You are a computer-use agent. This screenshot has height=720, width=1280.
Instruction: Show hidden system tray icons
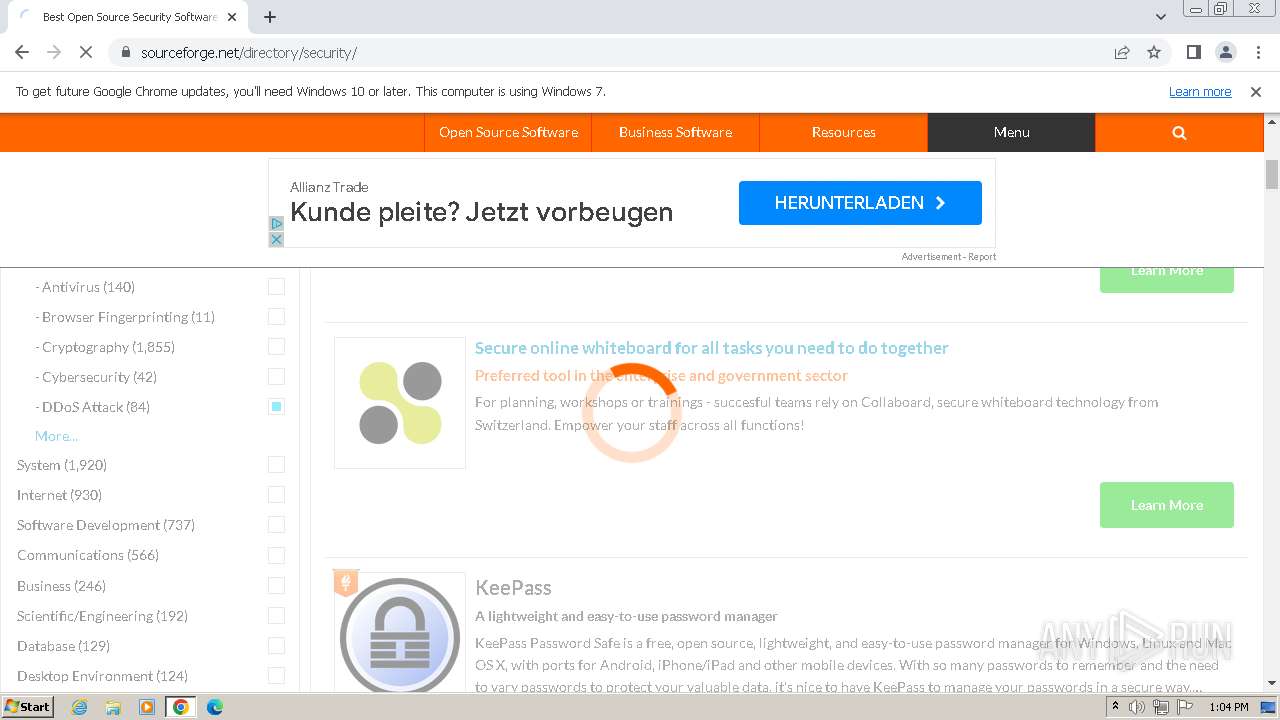point(1115,707)
